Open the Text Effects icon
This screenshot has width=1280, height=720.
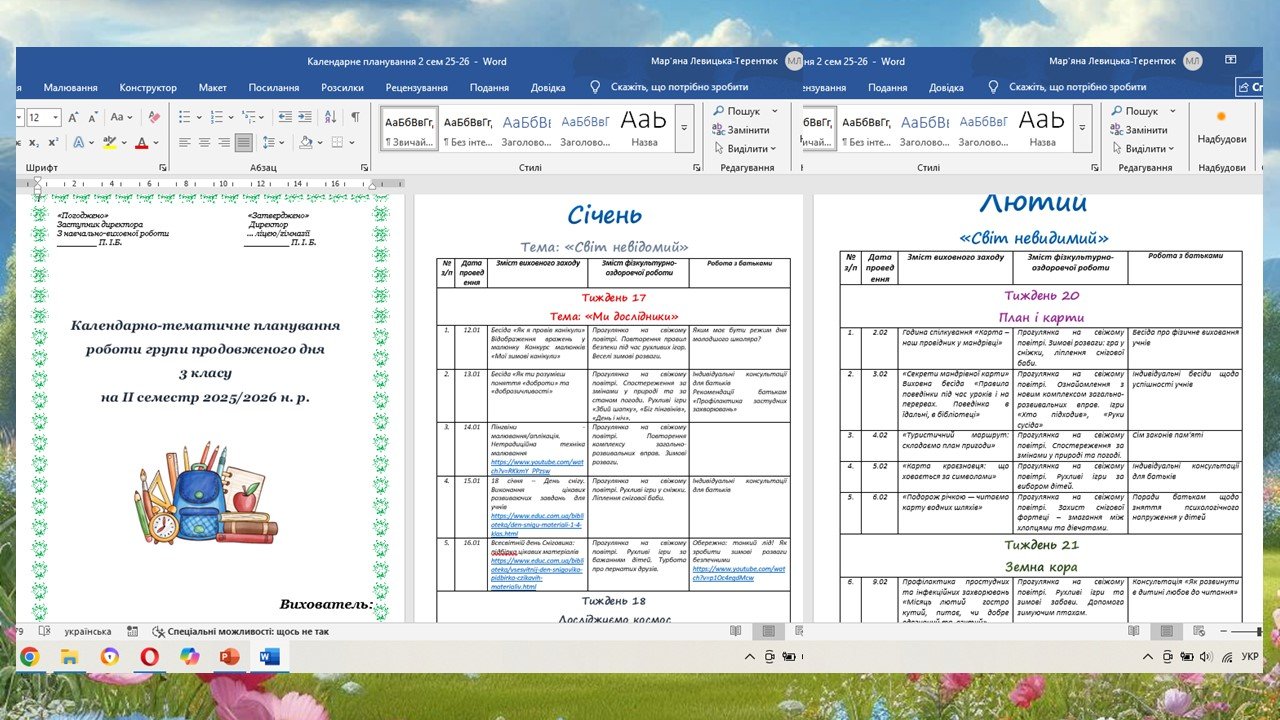point(80,143)
